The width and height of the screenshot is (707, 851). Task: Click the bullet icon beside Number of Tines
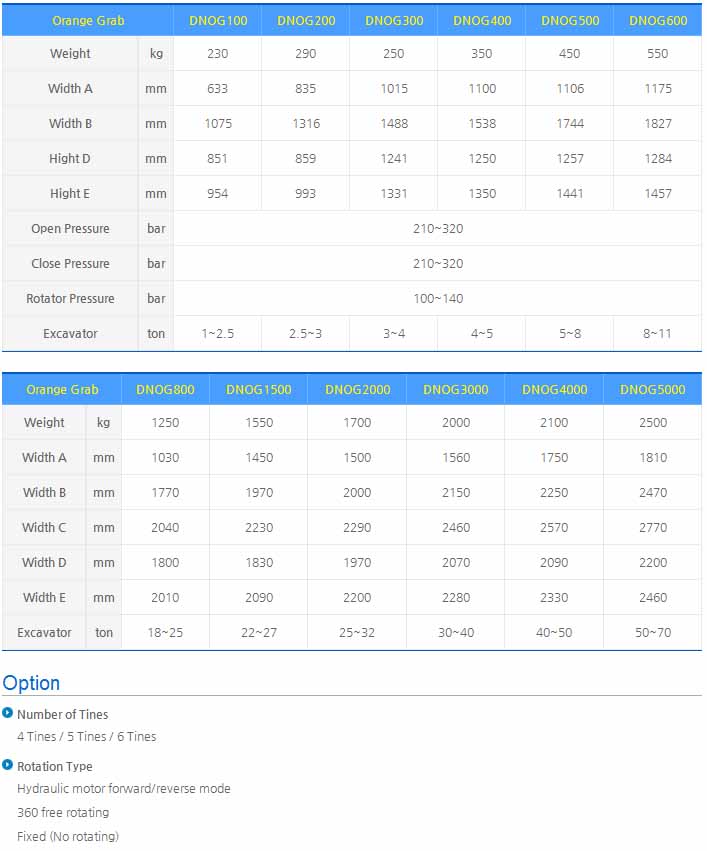[7, 713]
